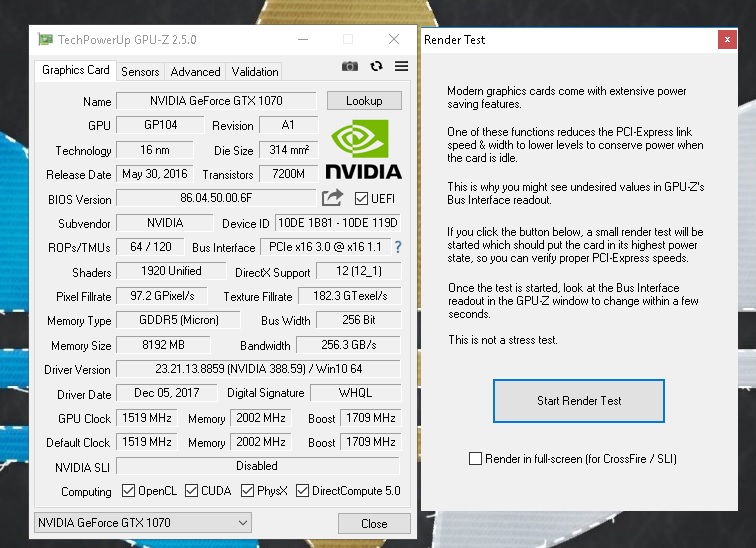756x548 pixels.
Task: Click the ROPs/TMUs field 64 / 120
Action: click(x=150, y=247)
